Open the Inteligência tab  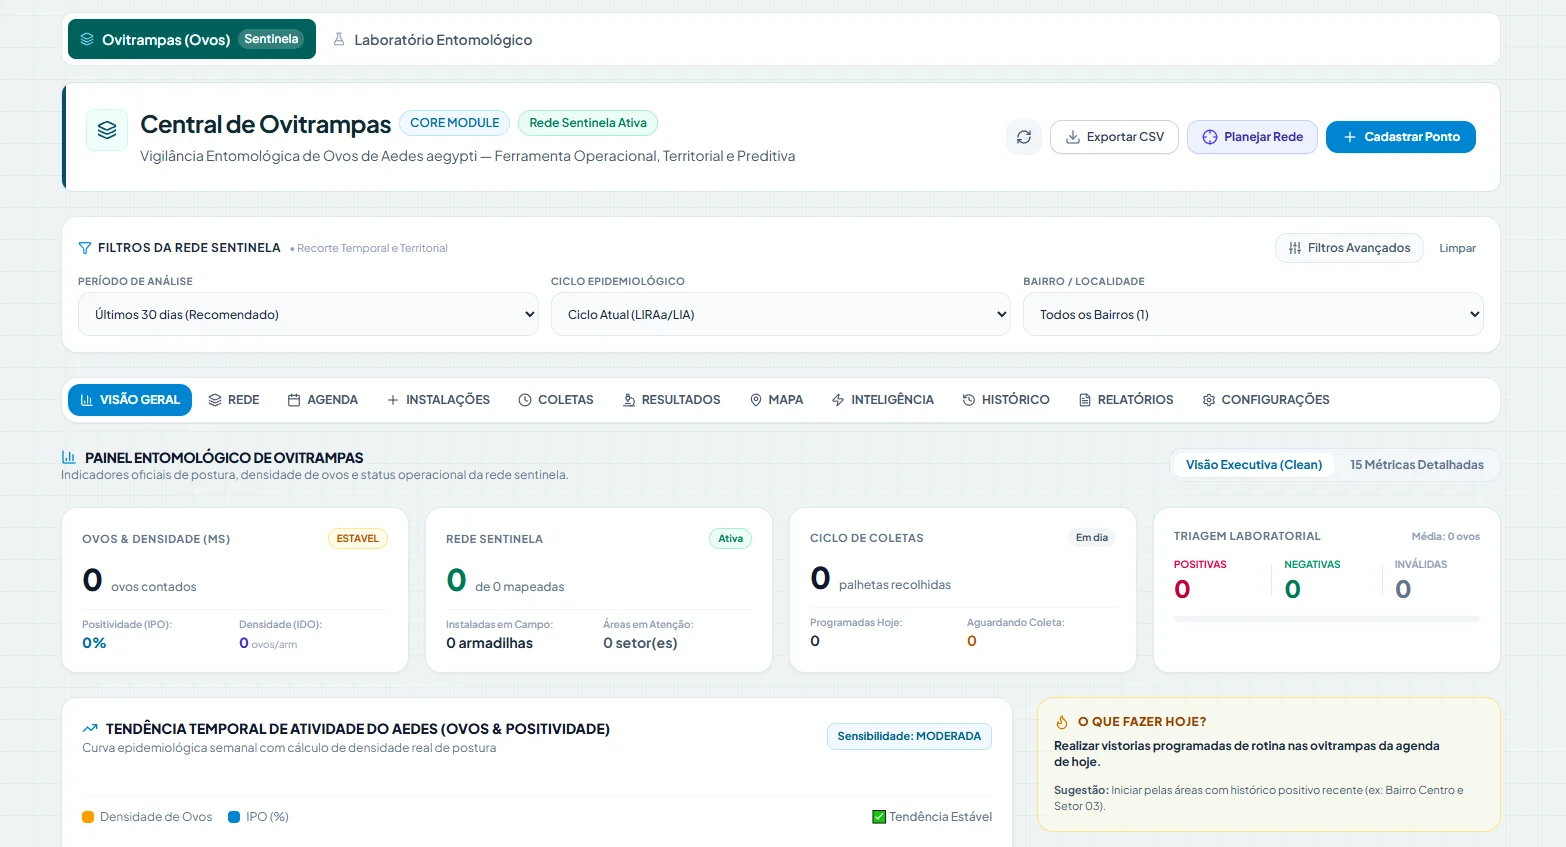tap(883, 400)
